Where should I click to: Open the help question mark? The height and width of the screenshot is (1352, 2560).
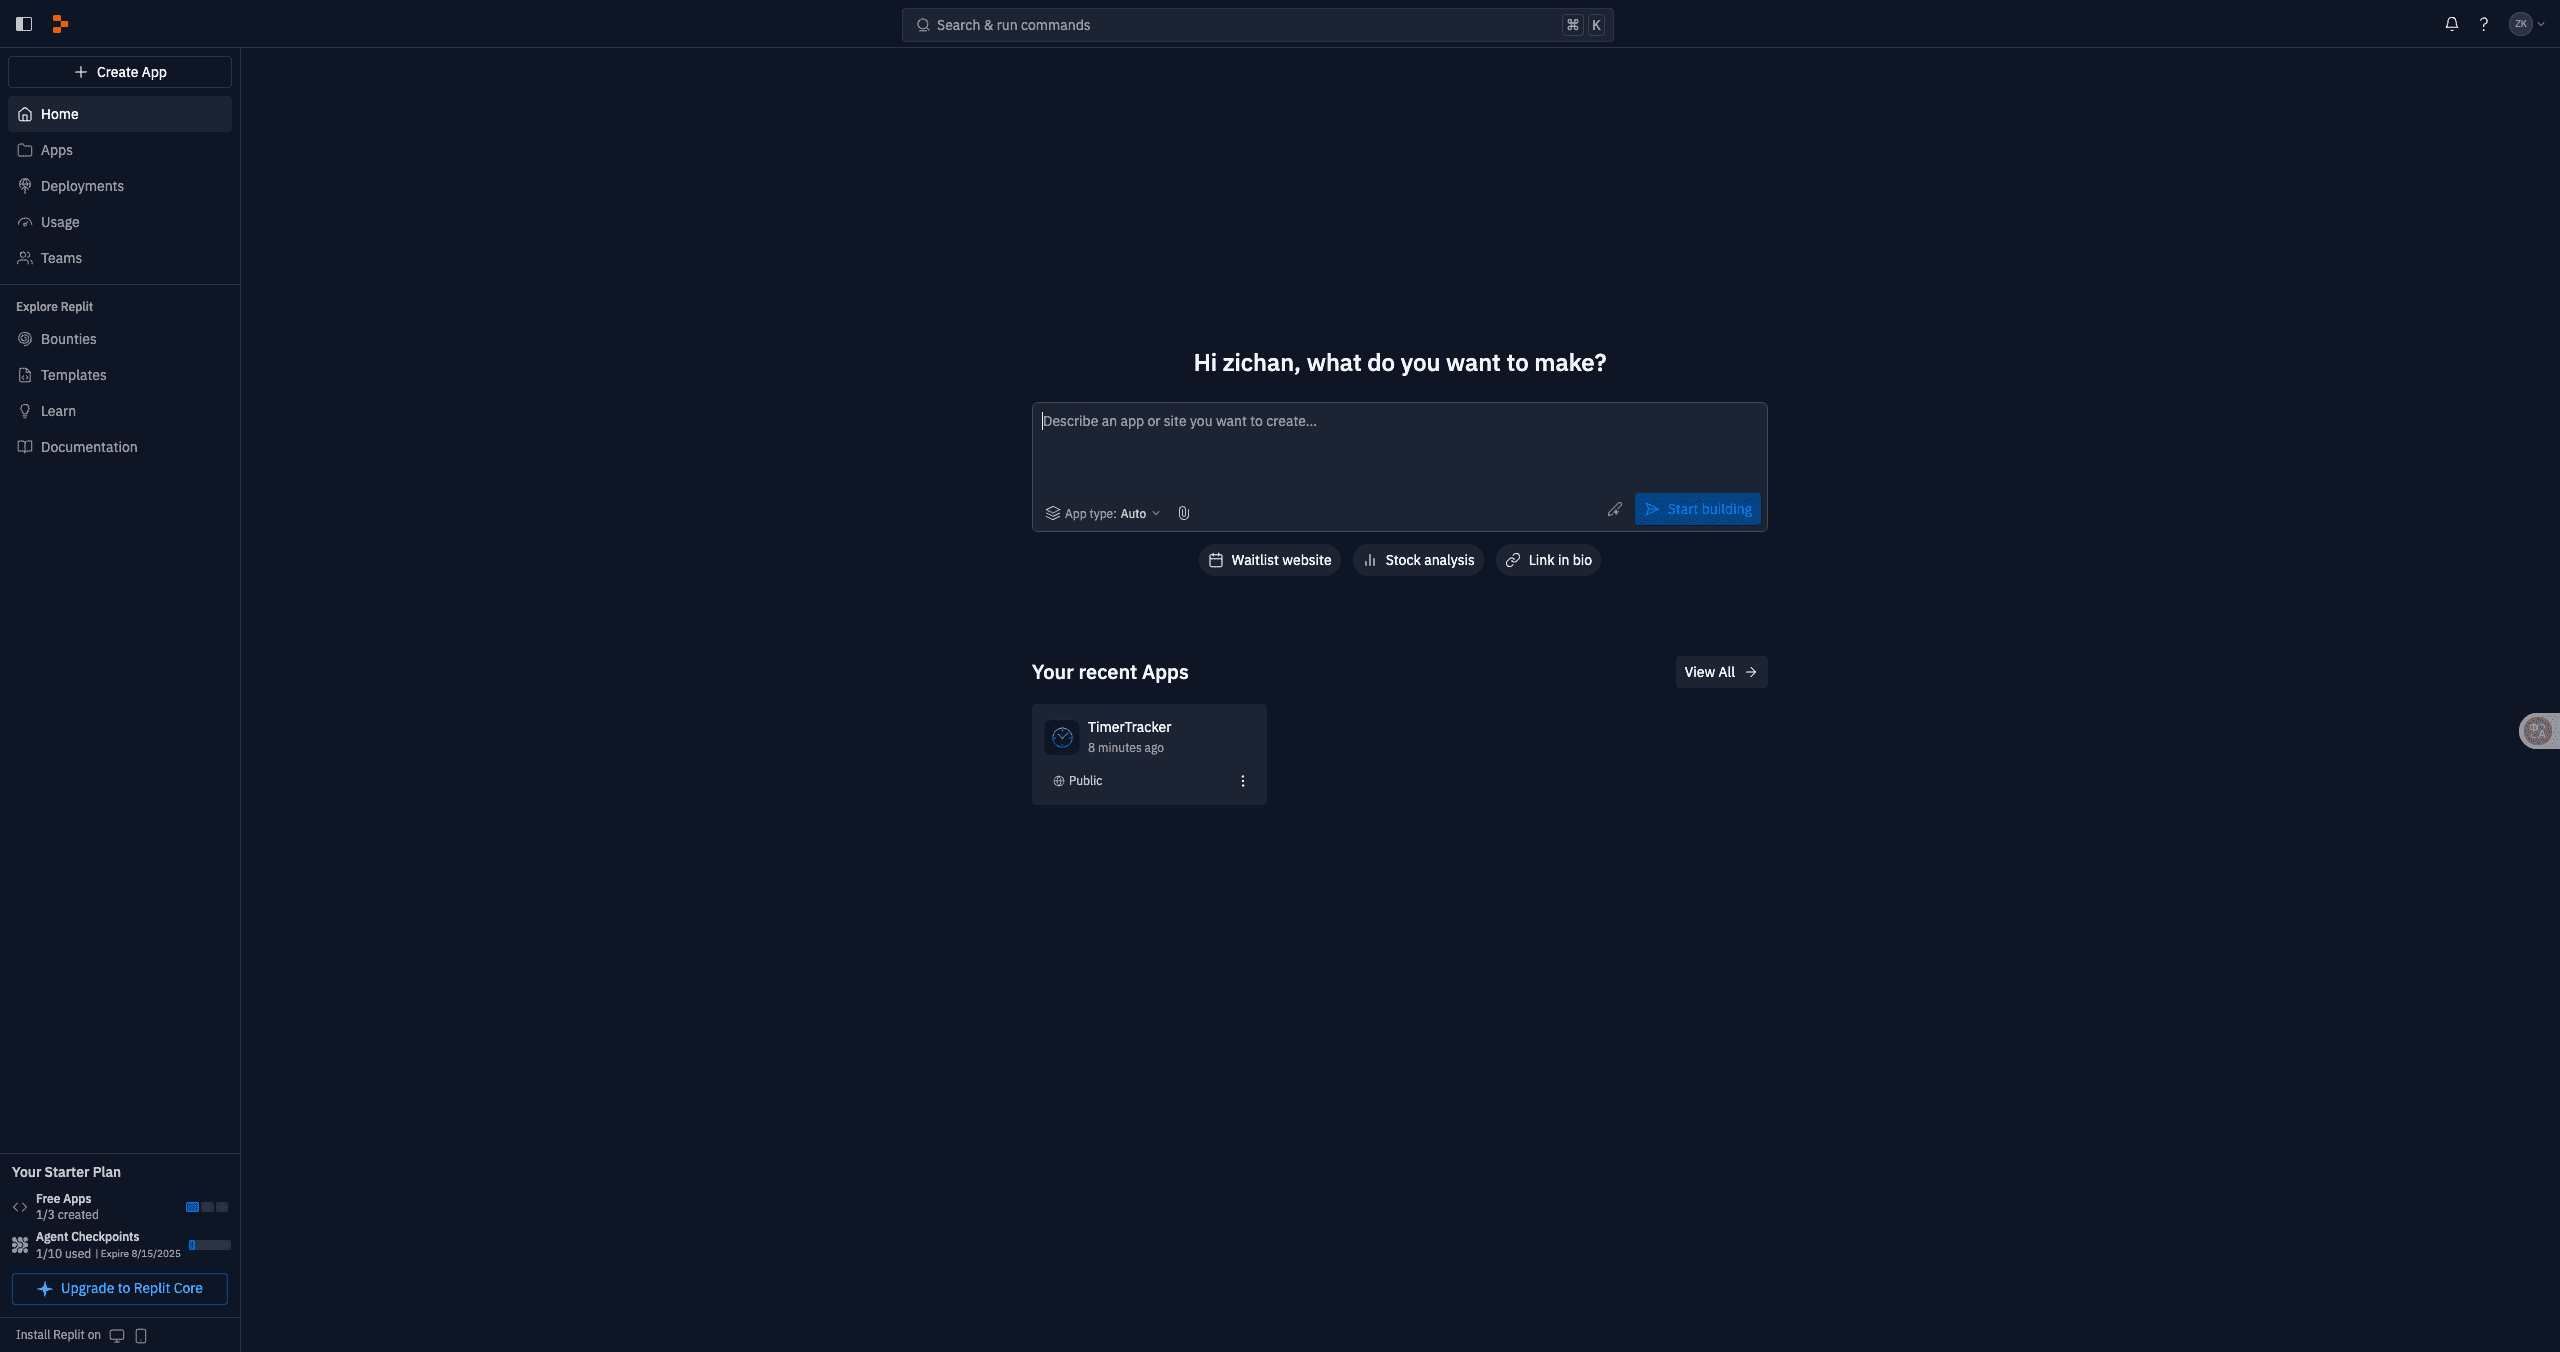(x=2483, y=24)
